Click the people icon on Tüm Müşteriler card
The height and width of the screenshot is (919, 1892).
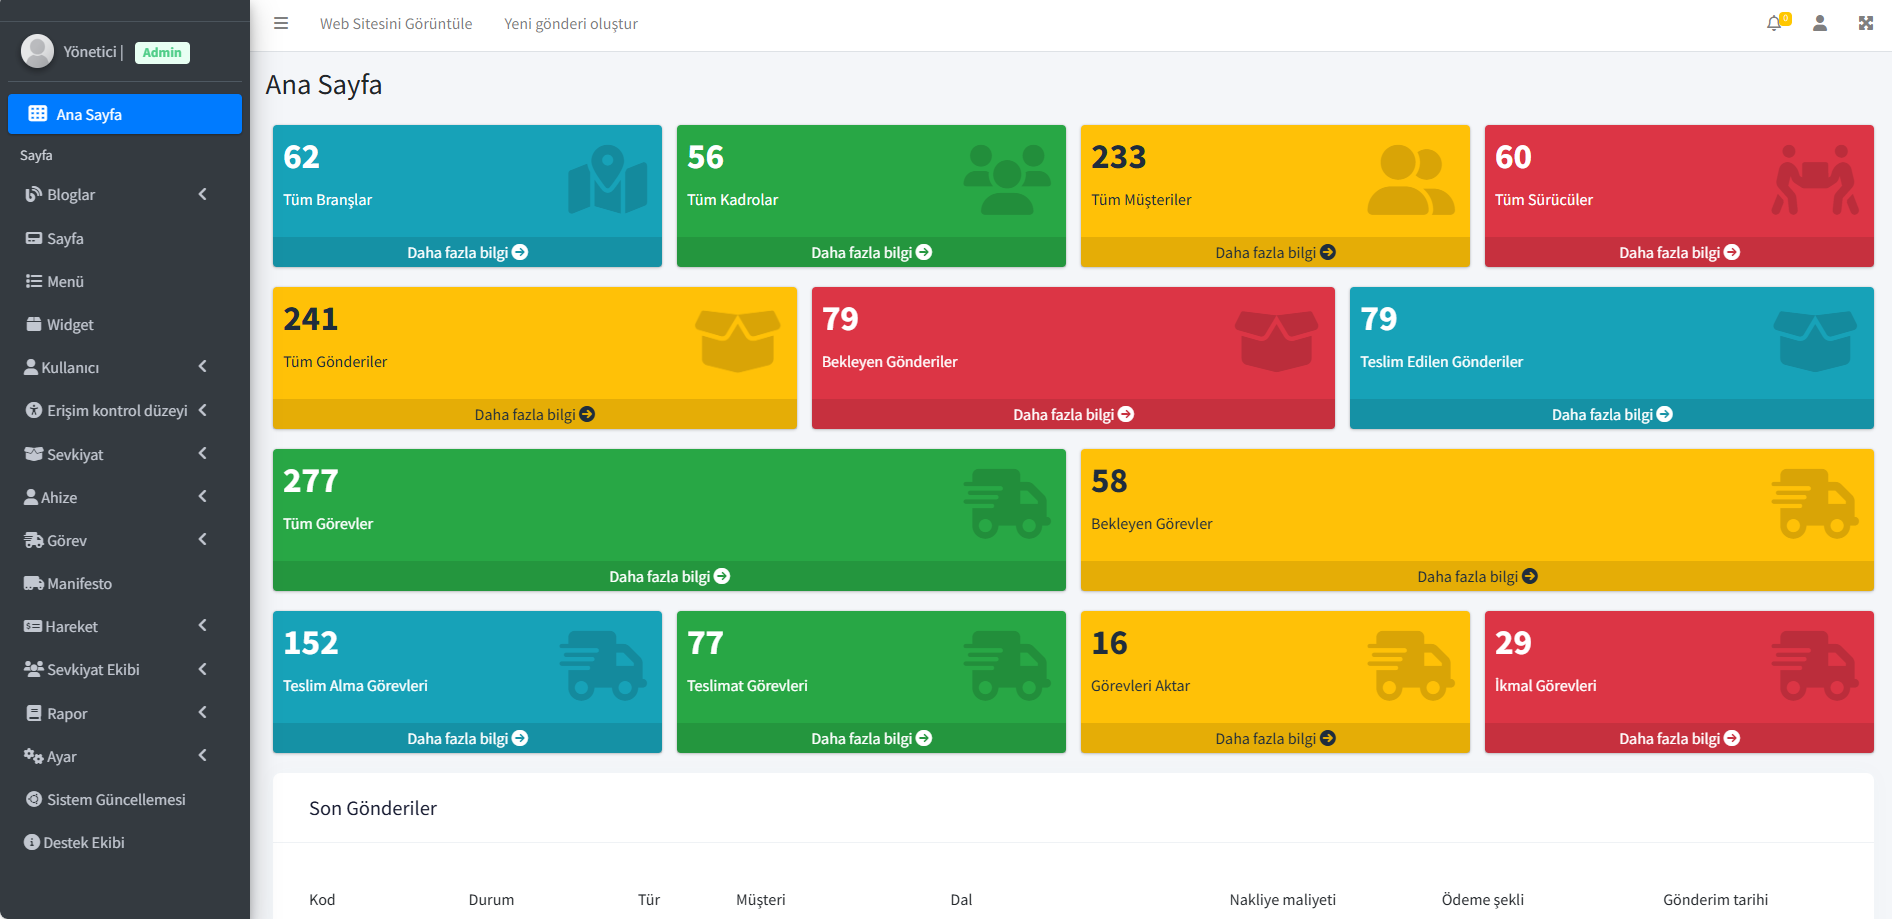[1410, 180]
